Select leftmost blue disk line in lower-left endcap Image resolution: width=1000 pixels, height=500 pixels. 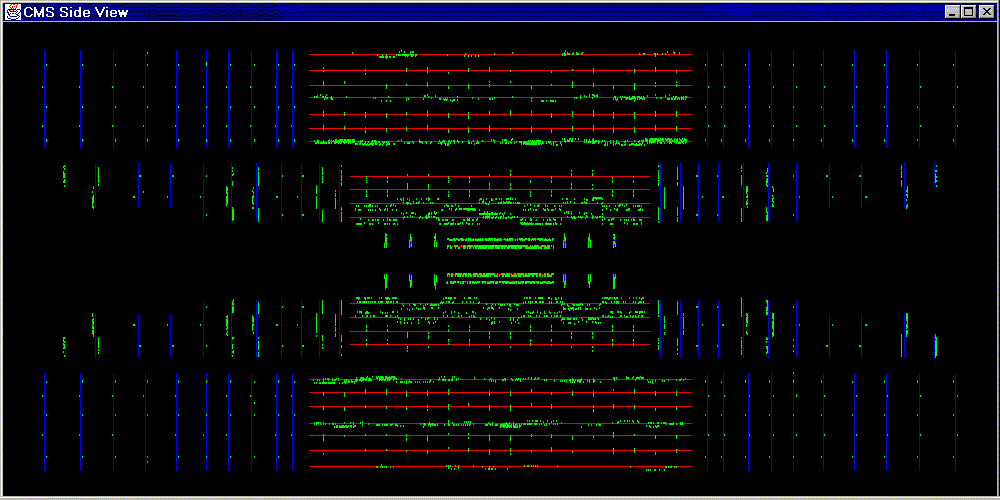pyautogui.click(x=45, y=422)
